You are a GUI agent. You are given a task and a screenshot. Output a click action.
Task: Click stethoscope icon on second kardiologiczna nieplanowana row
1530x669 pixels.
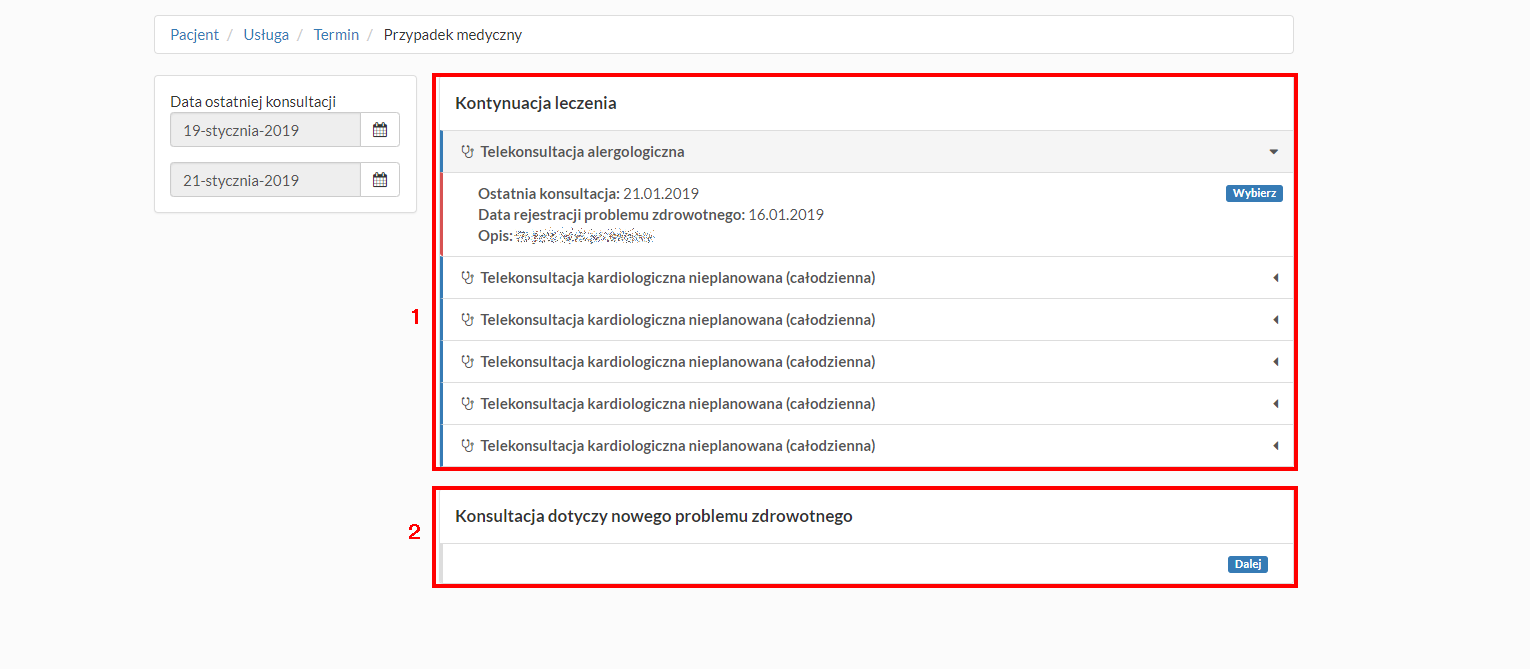coord(467,319)
